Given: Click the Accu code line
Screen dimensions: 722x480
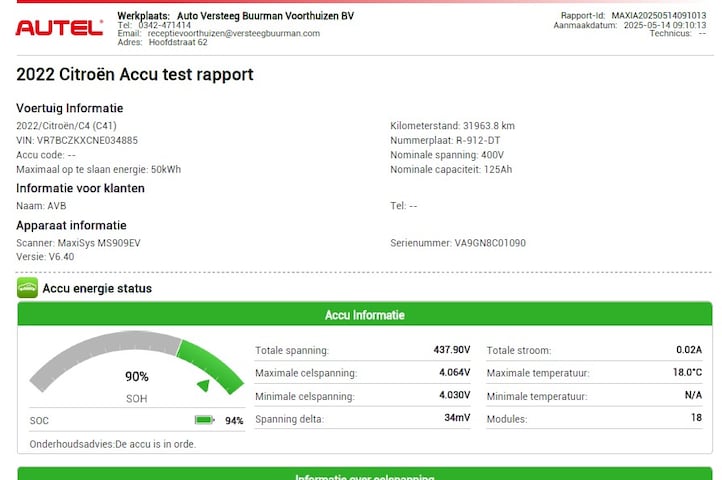Looking at the screenshot, I should click(x=46, y=155).
